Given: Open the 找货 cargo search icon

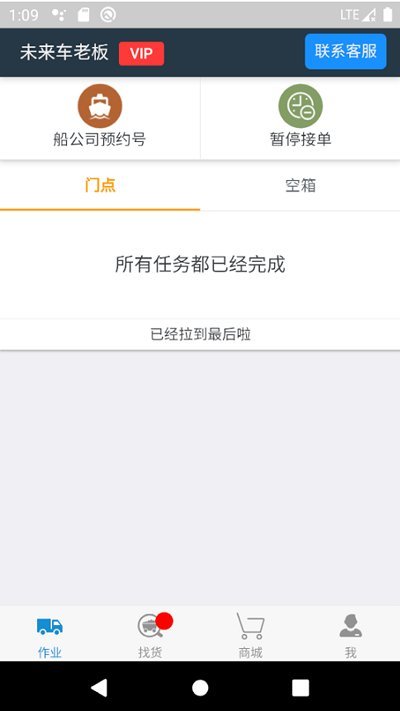Looking at the screenshot, I should (x=150, y=626).
